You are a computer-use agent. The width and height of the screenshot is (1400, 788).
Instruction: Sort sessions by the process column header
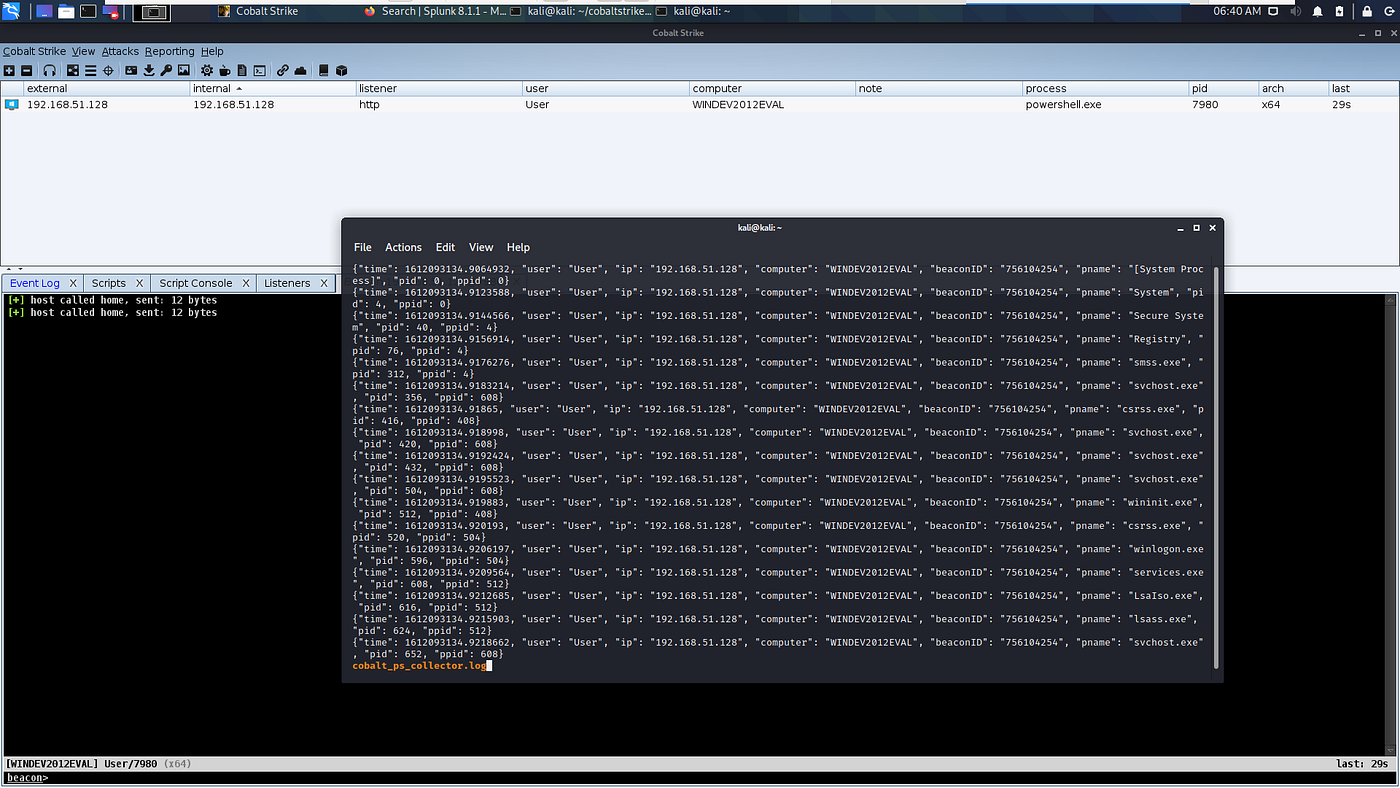pos(1105,88)
